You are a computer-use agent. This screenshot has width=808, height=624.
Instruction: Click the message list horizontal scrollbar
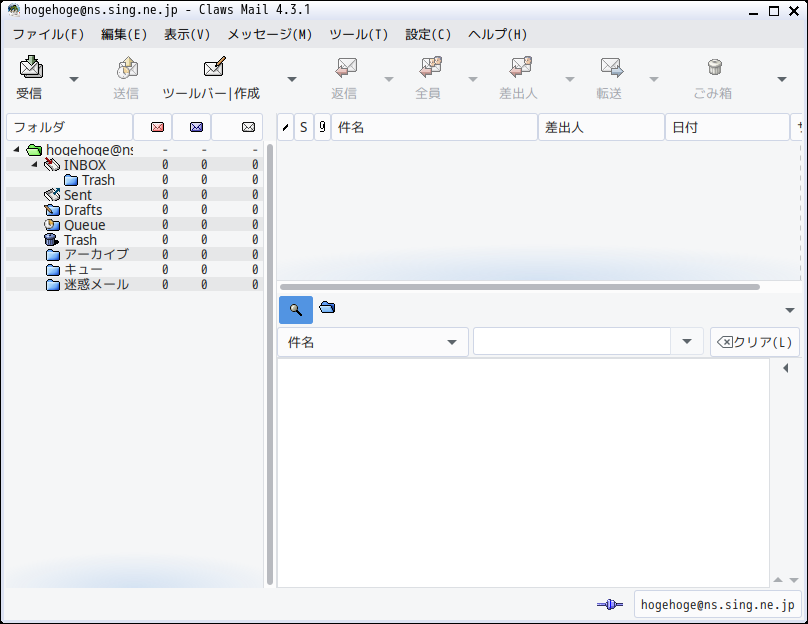(x=519, y=287)
